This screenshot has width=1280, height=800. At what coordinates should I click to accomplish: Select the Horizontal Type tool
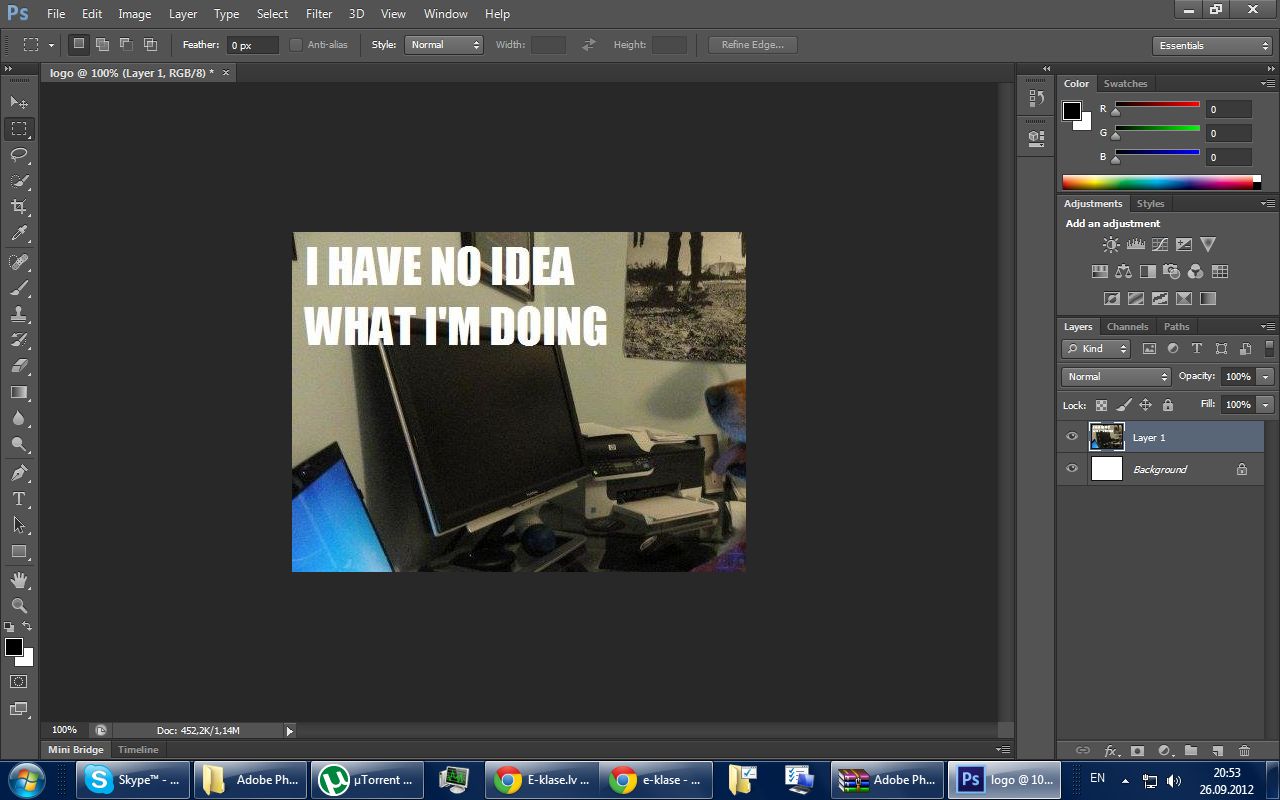[x=18, y=499]
